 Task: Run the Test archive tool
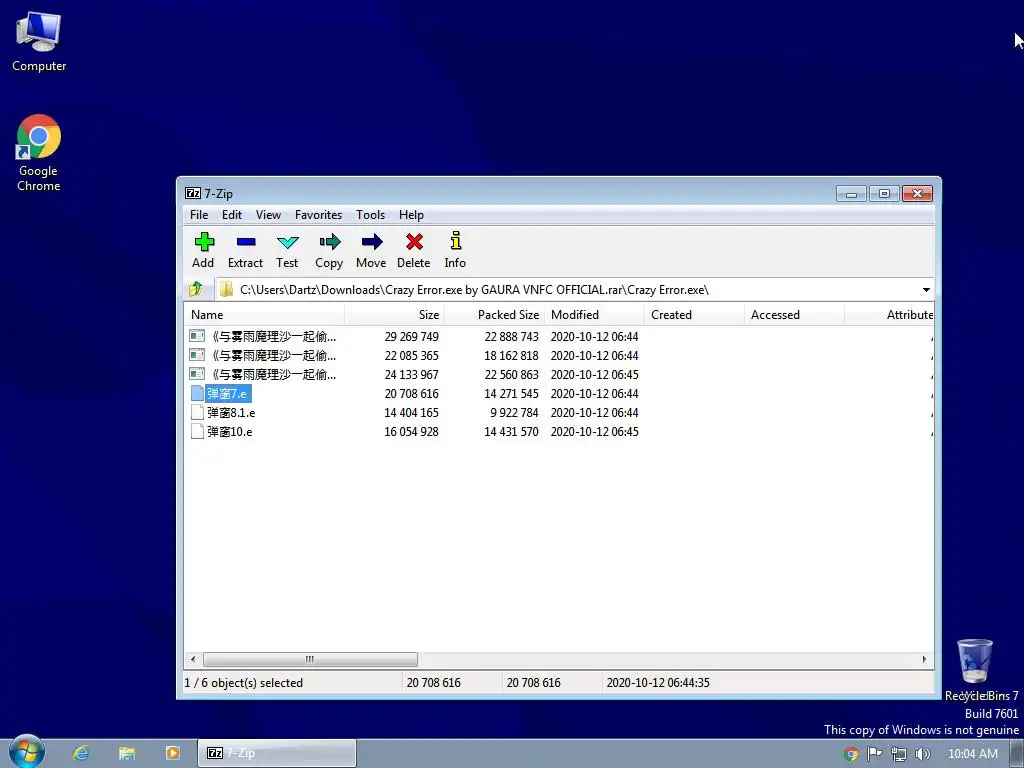tap(287, 242)
